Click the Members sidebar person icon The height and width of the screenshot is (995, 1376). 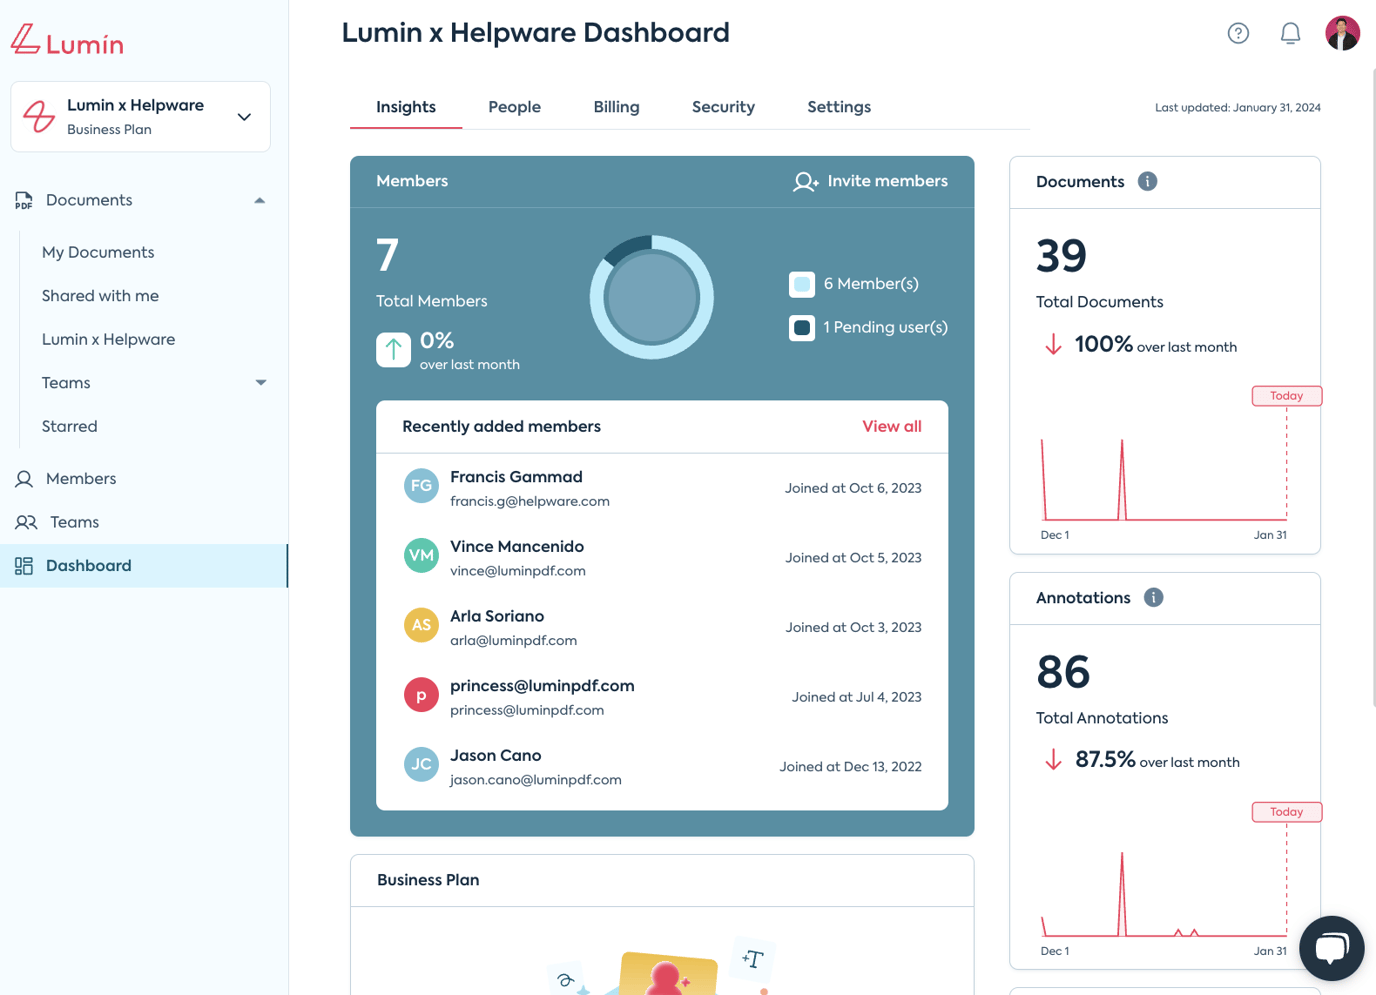click(23, 479)
